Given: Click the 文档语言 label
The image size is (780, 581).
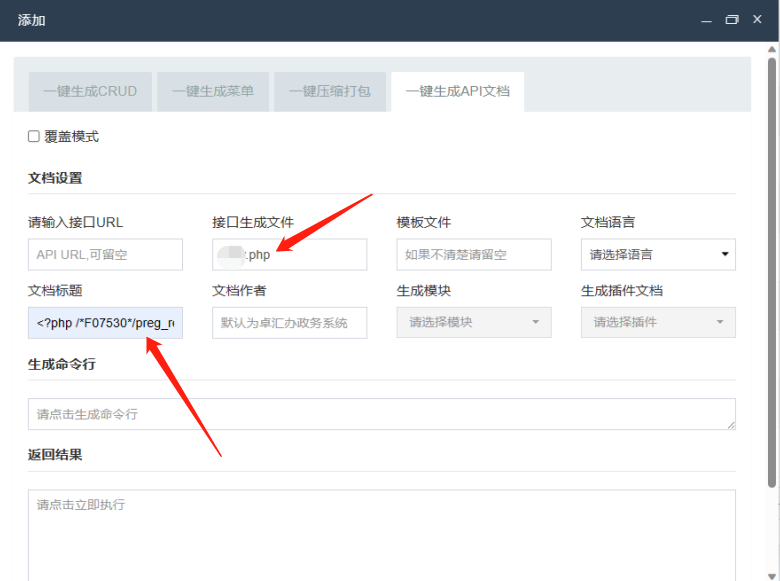Looking at the screenshot, I should point(608,222).
